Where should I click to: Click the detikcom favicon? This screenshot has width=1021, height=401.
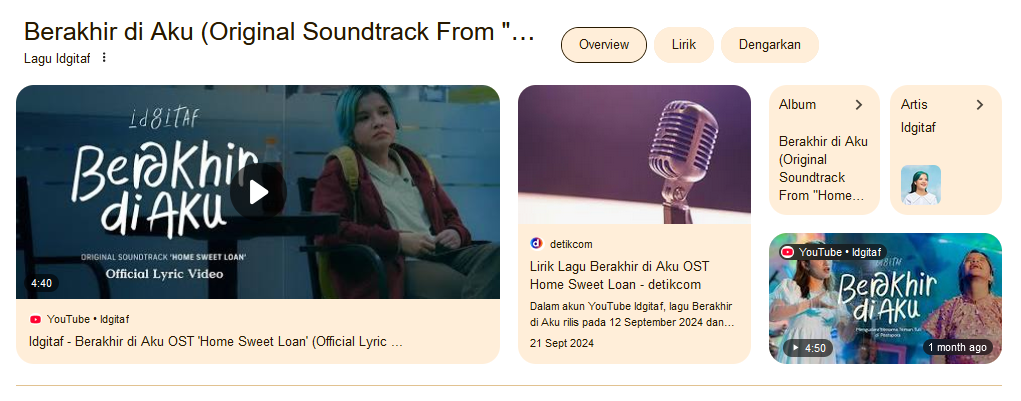(x=537, y=243)
